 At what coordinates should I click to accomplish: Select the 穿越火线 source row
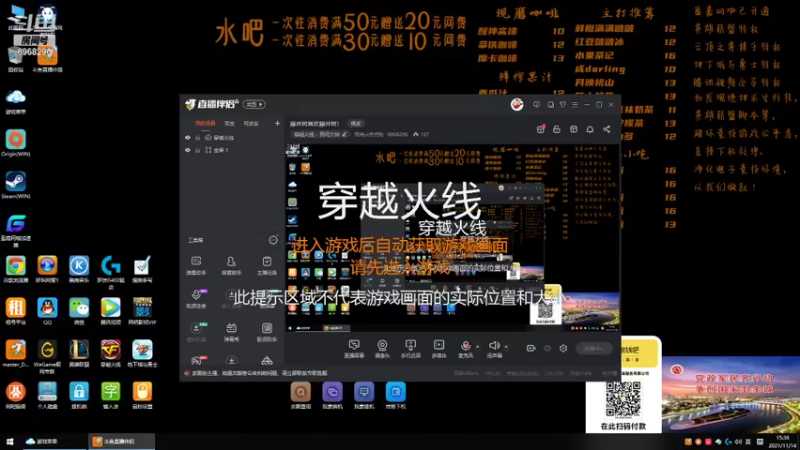click(x=232, y=138)
